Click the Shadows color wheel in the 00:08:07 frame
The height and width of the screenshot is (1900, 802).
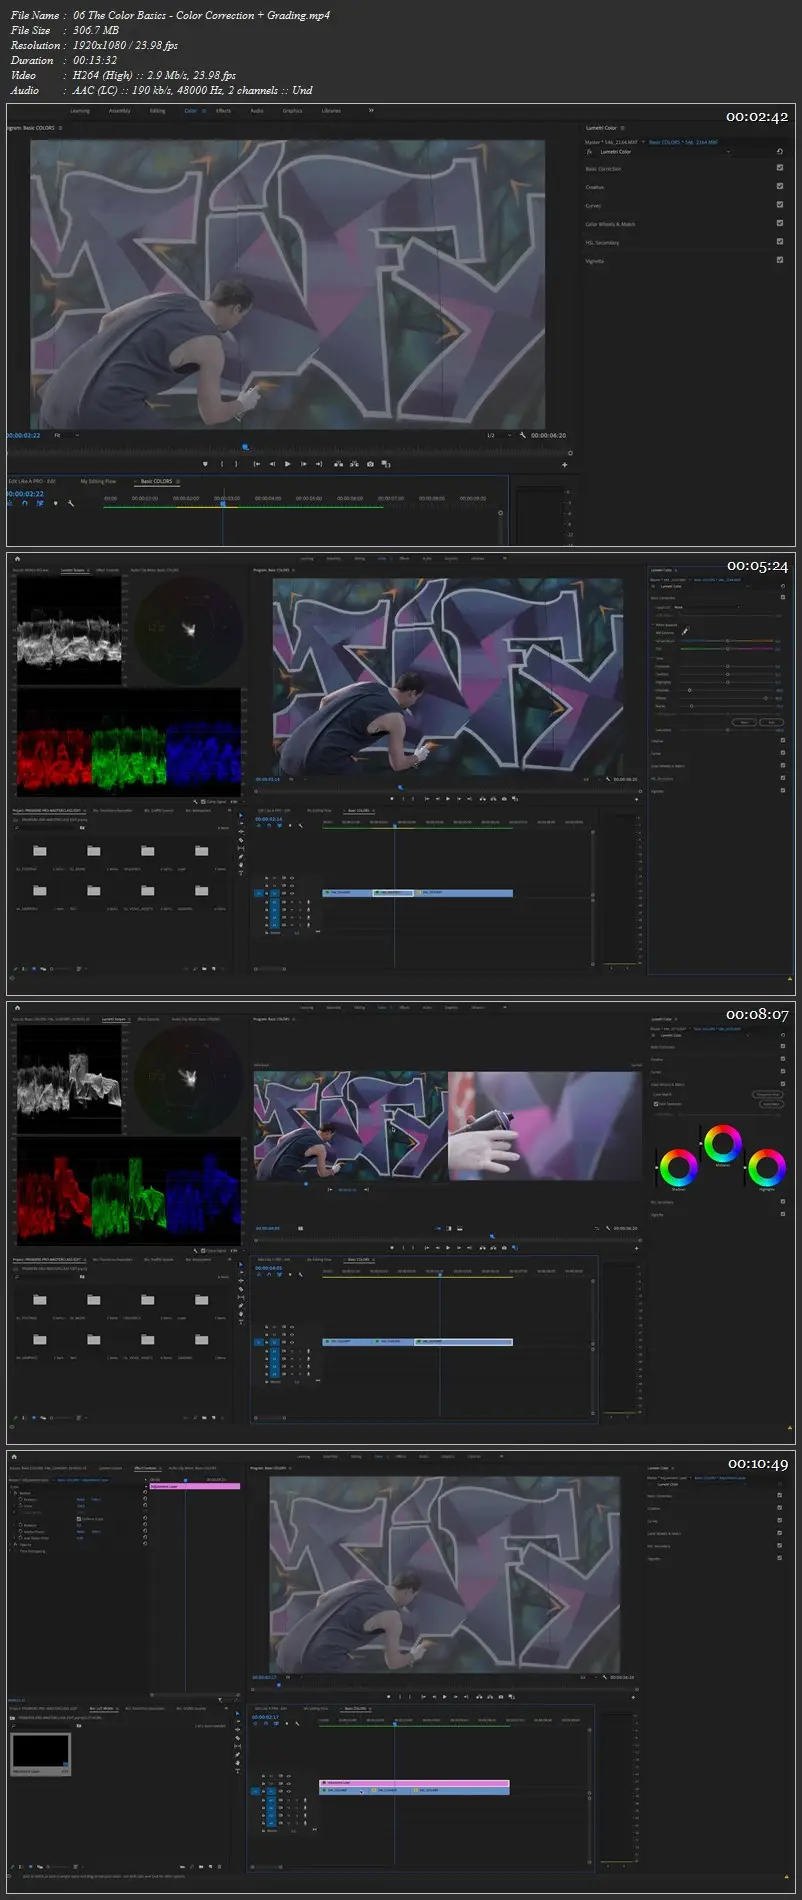click(x=679, y=1167)
